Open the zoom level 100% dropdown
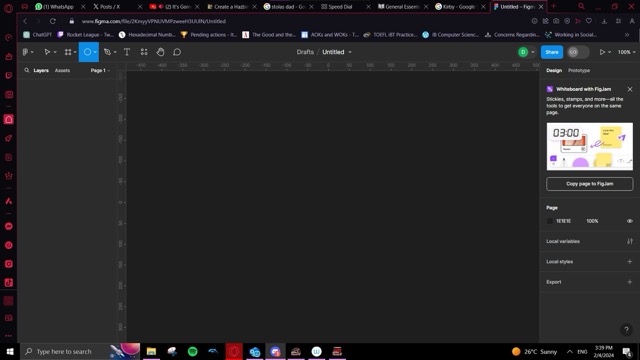 coord(627,52)
